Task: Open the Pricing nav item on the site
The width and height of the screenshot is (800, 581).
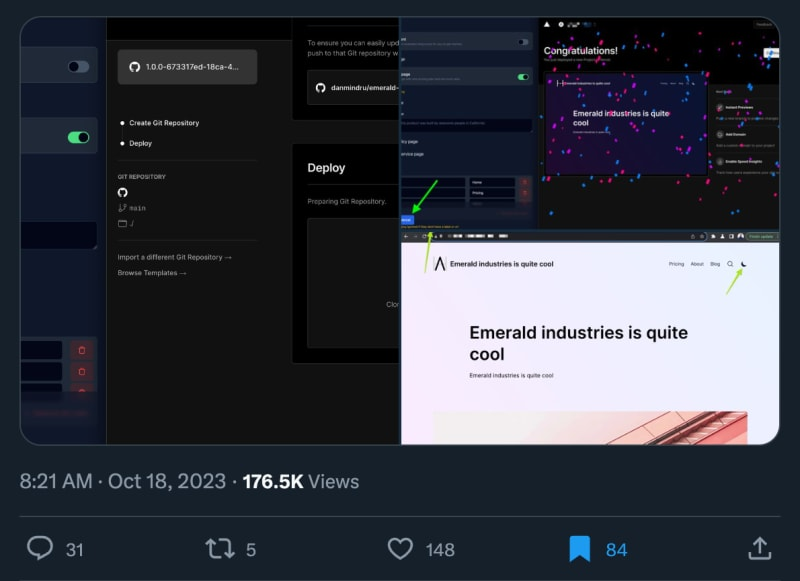Action: [x=676, y=264]
